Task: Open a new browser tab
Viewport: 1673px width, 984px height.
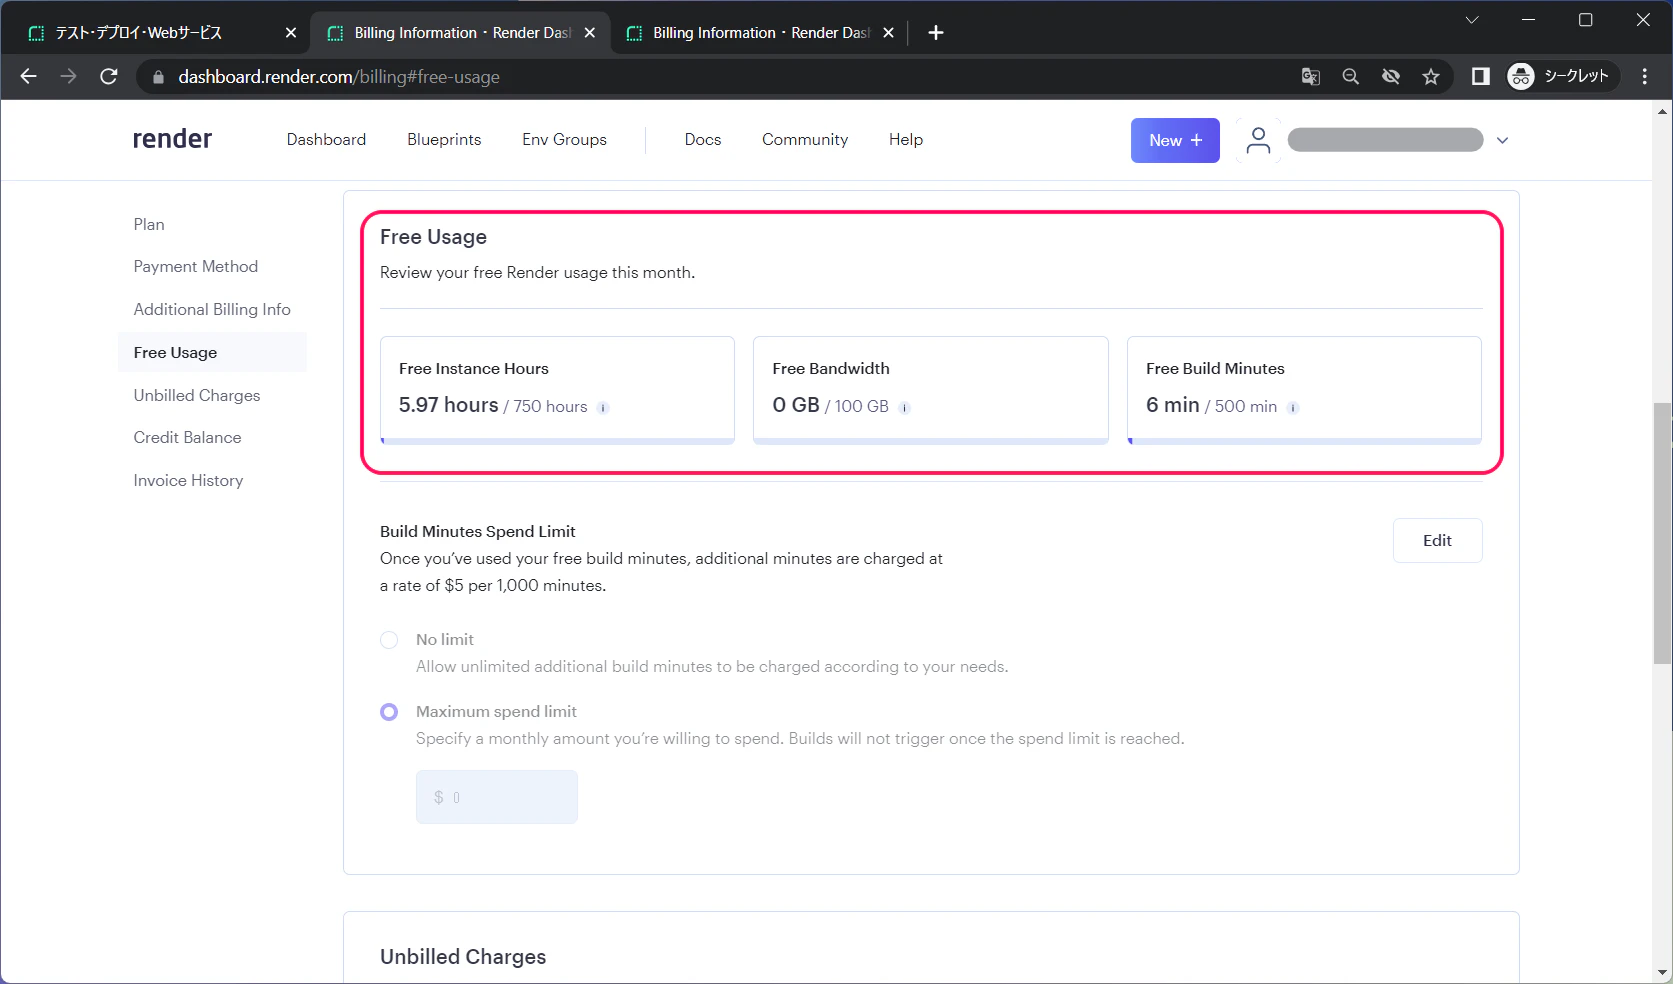Action: click(936, 32)
